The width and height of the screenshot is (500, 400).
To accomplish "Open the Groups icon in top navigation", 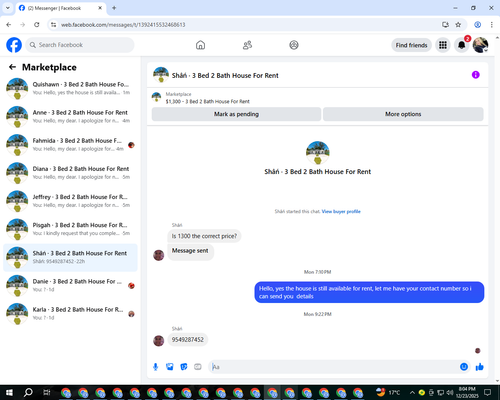I will point(294,45).
